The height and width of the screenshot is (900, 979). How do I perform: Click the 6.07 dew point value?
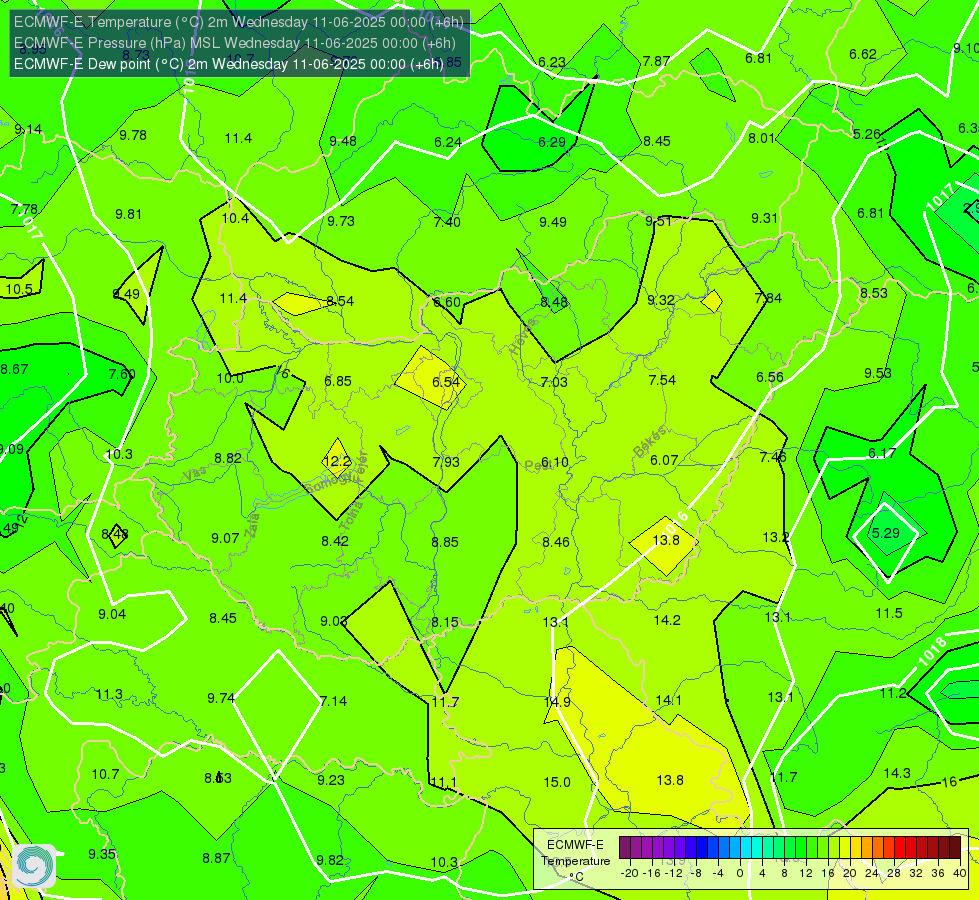coord(664,460)
